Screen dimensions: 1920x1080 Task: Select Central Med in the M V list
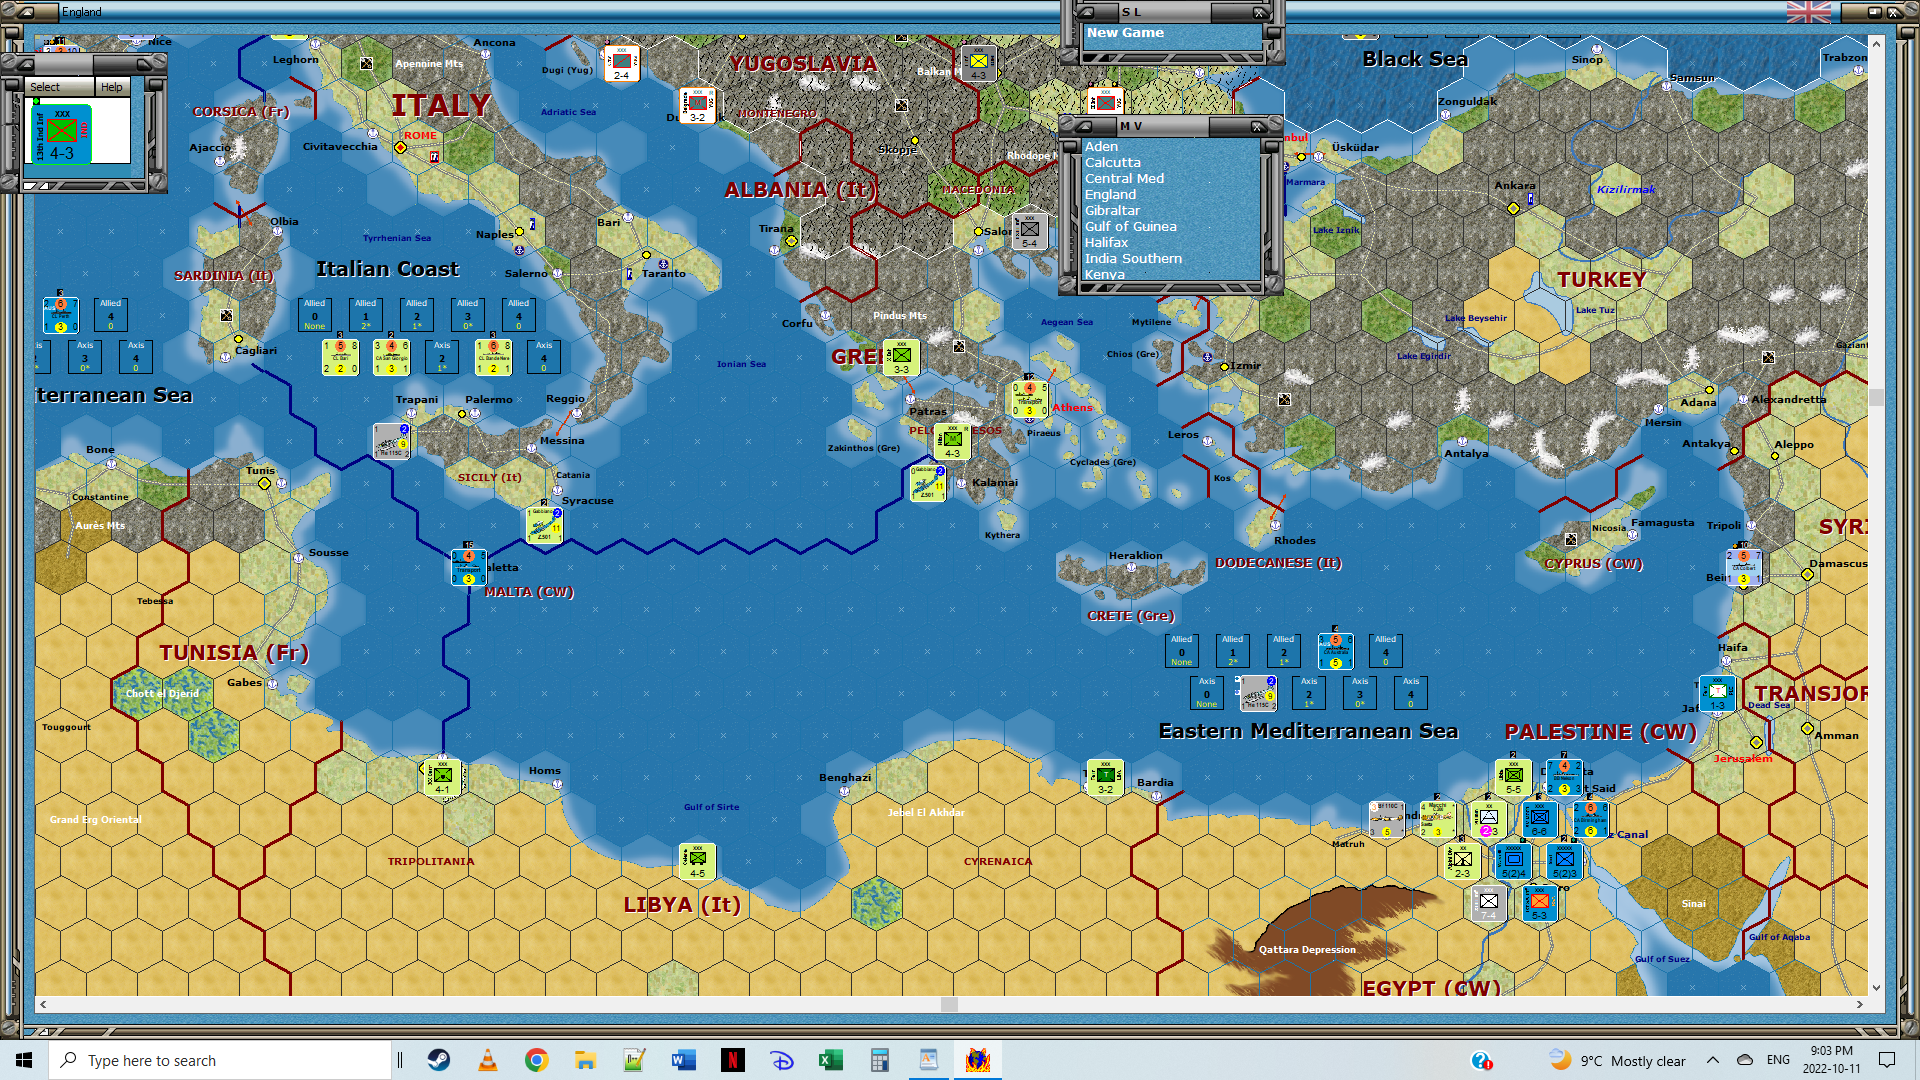1124,178
